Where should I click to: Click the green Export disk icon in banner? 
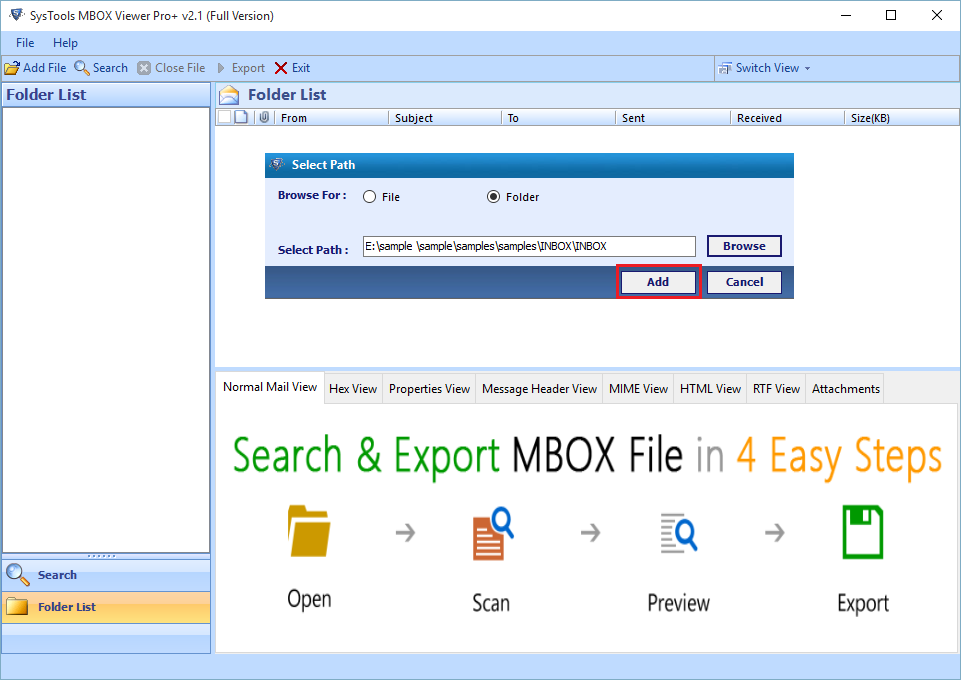tap(862, 532)
